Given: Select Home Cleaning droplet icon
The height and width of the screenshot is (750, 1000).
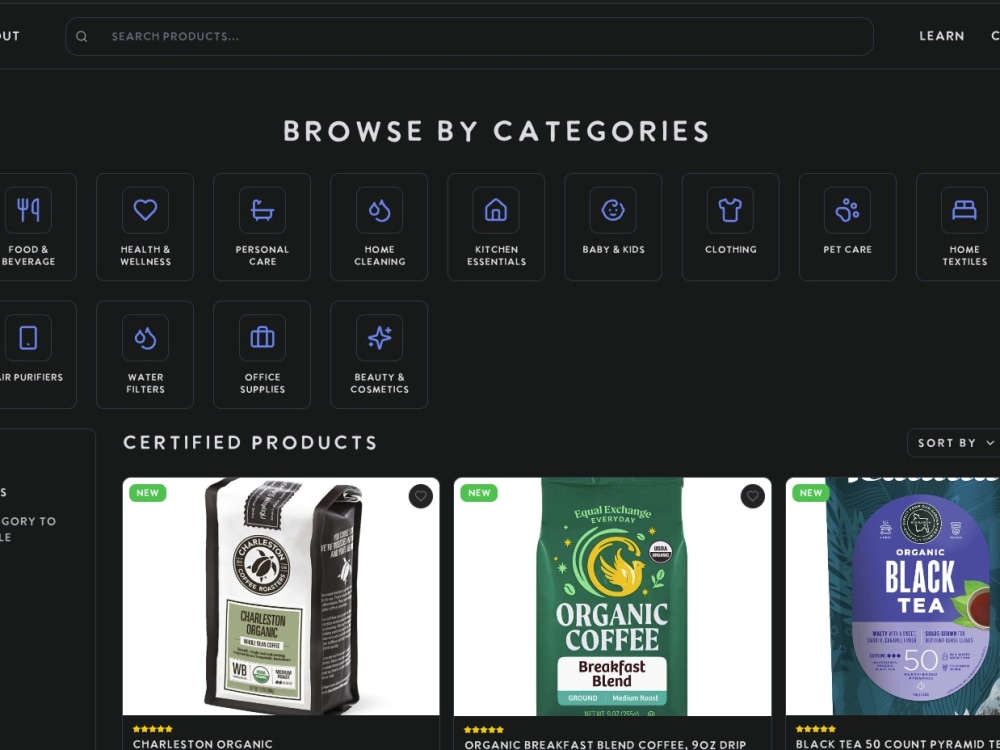Looking at the screenshot, I should pyautogui.click(x=379, y=210).
